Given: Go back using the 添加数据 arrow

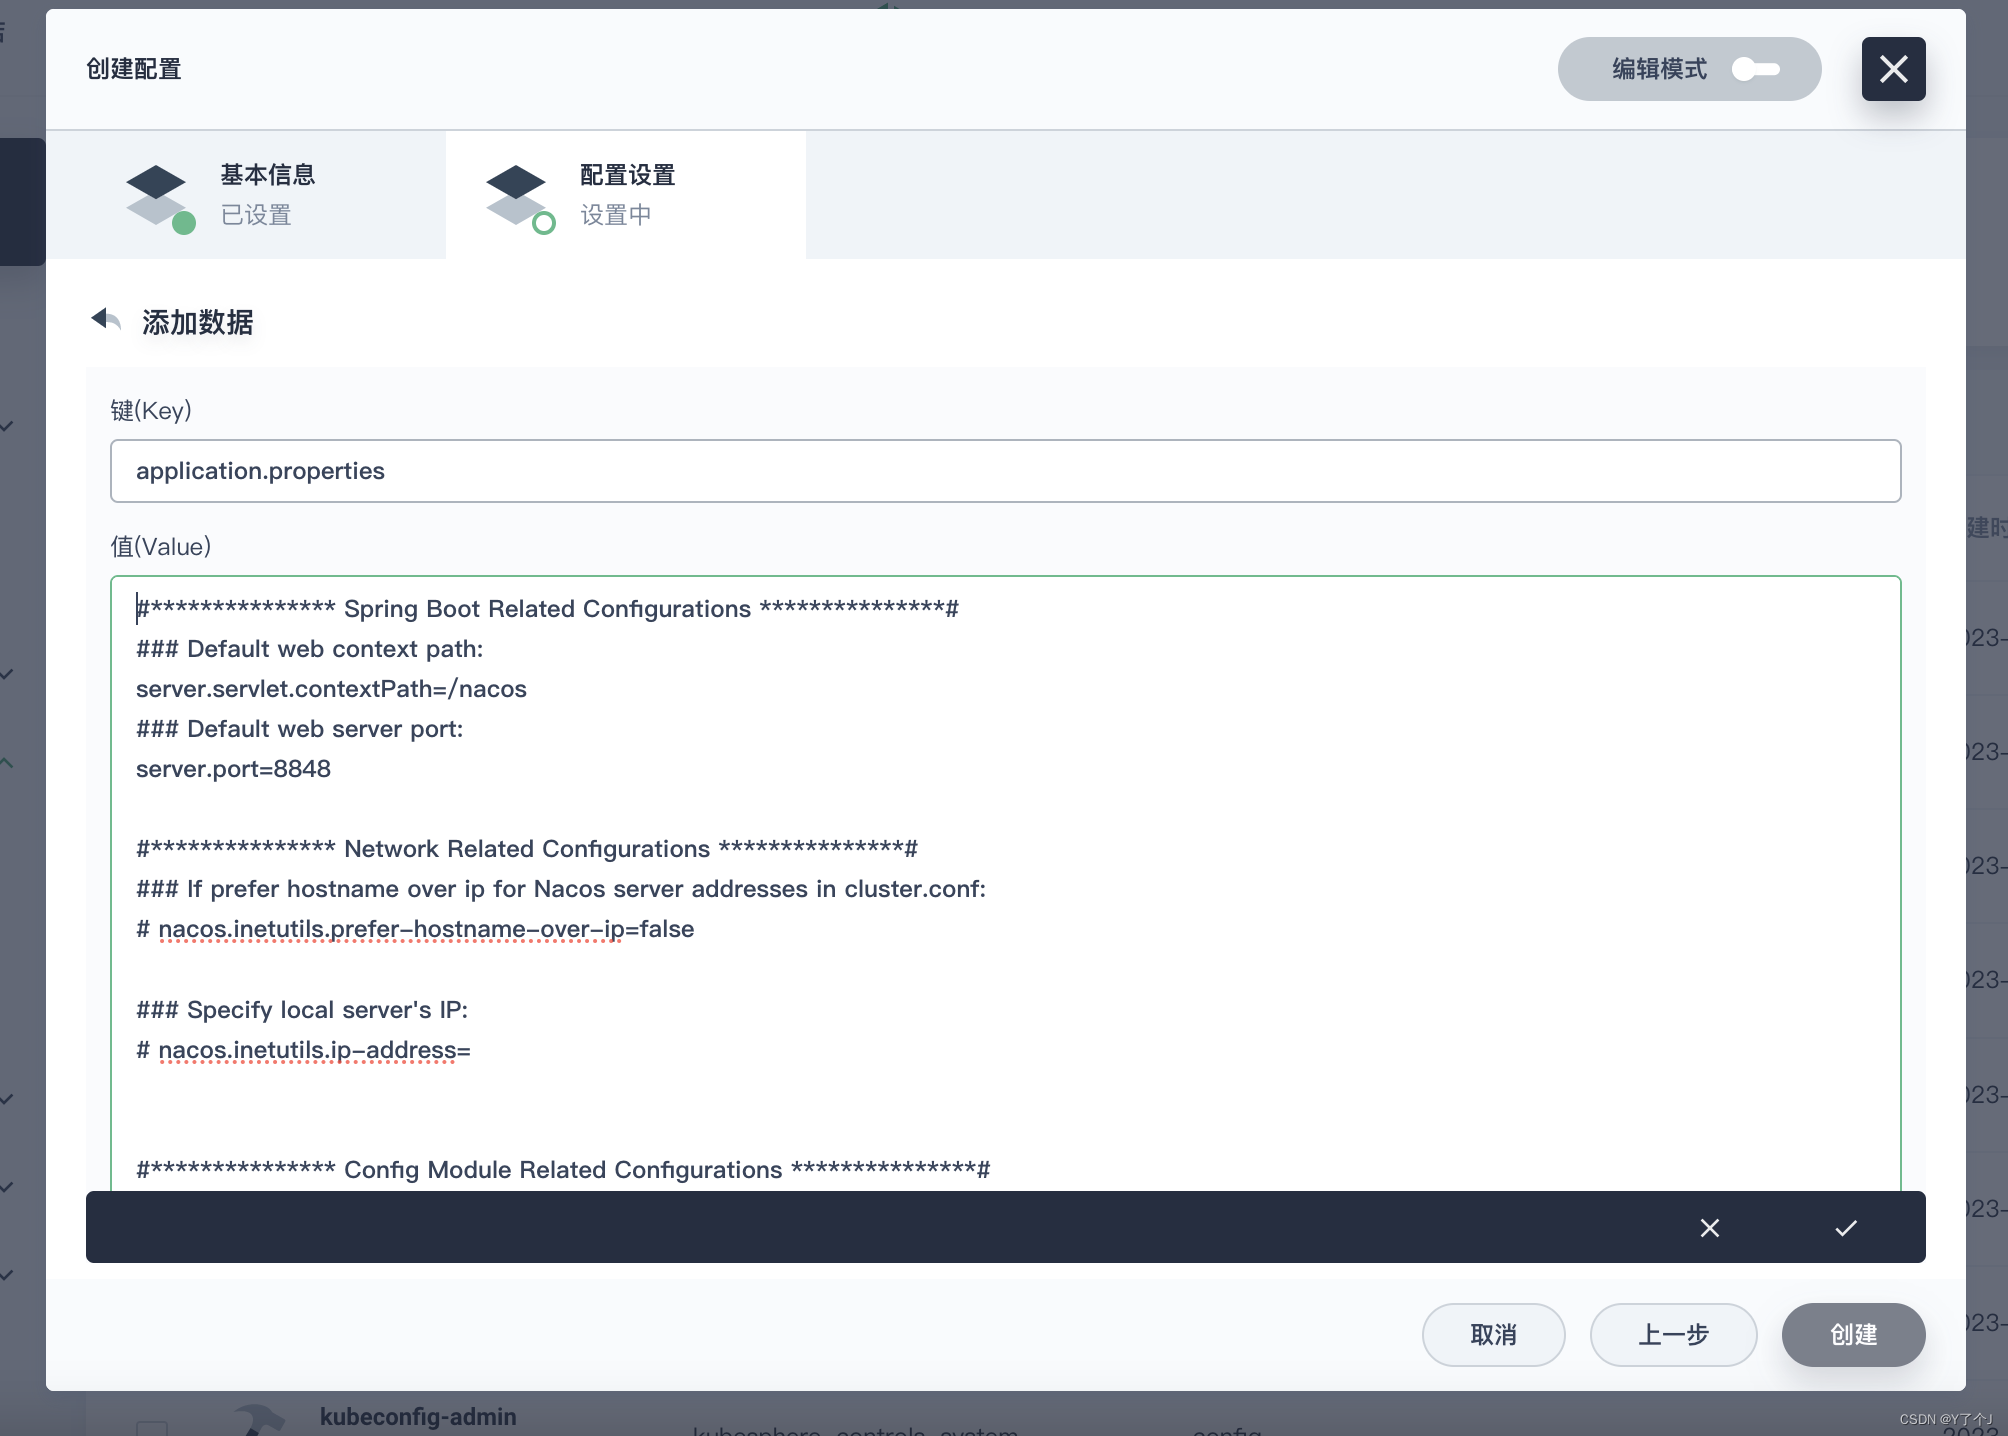Looking at the screenshot, I should [106, 320].
